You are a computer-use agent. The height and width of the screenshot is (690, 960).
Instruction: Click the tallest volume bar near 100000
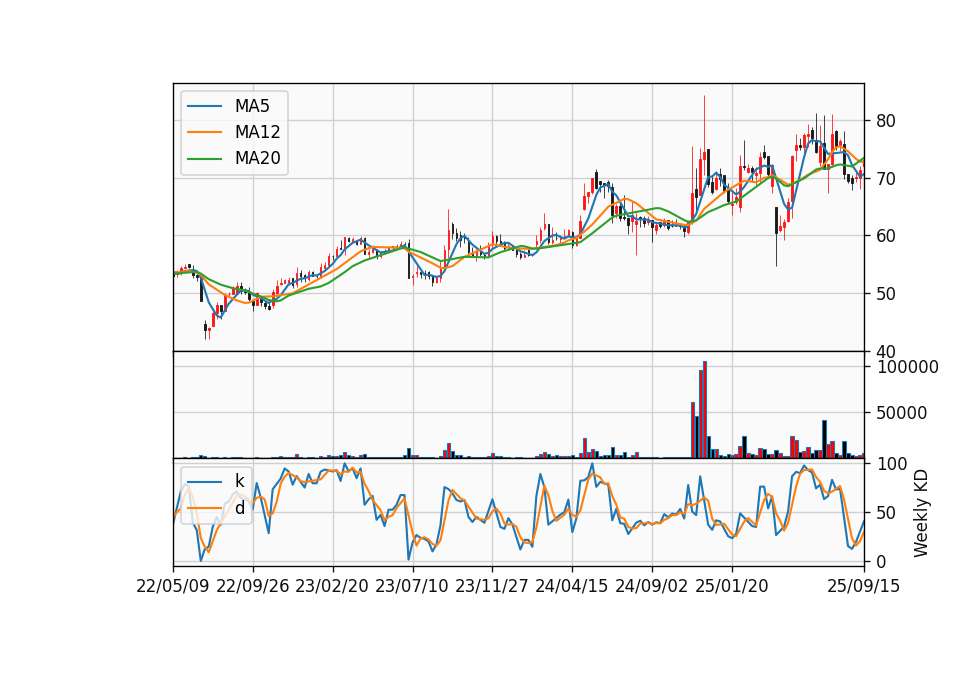705,410
